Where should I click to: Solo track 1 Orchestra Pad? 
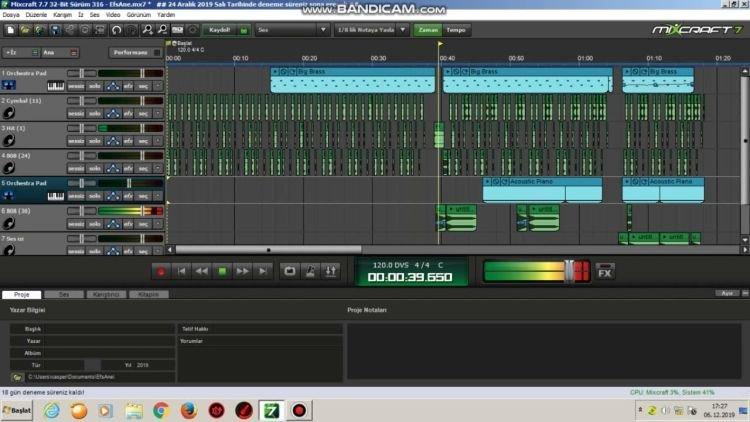95,86
